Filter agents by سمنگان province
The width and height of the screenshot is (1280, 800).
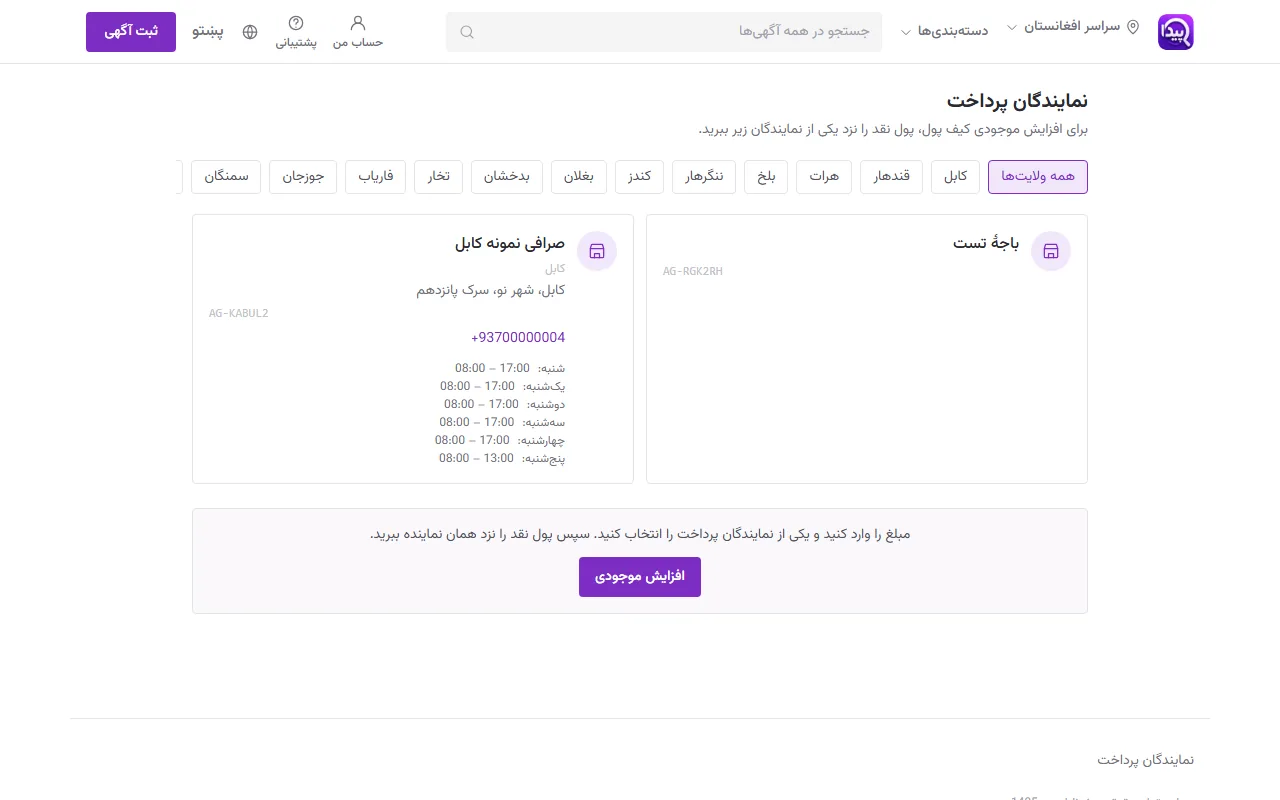(226, 177)
